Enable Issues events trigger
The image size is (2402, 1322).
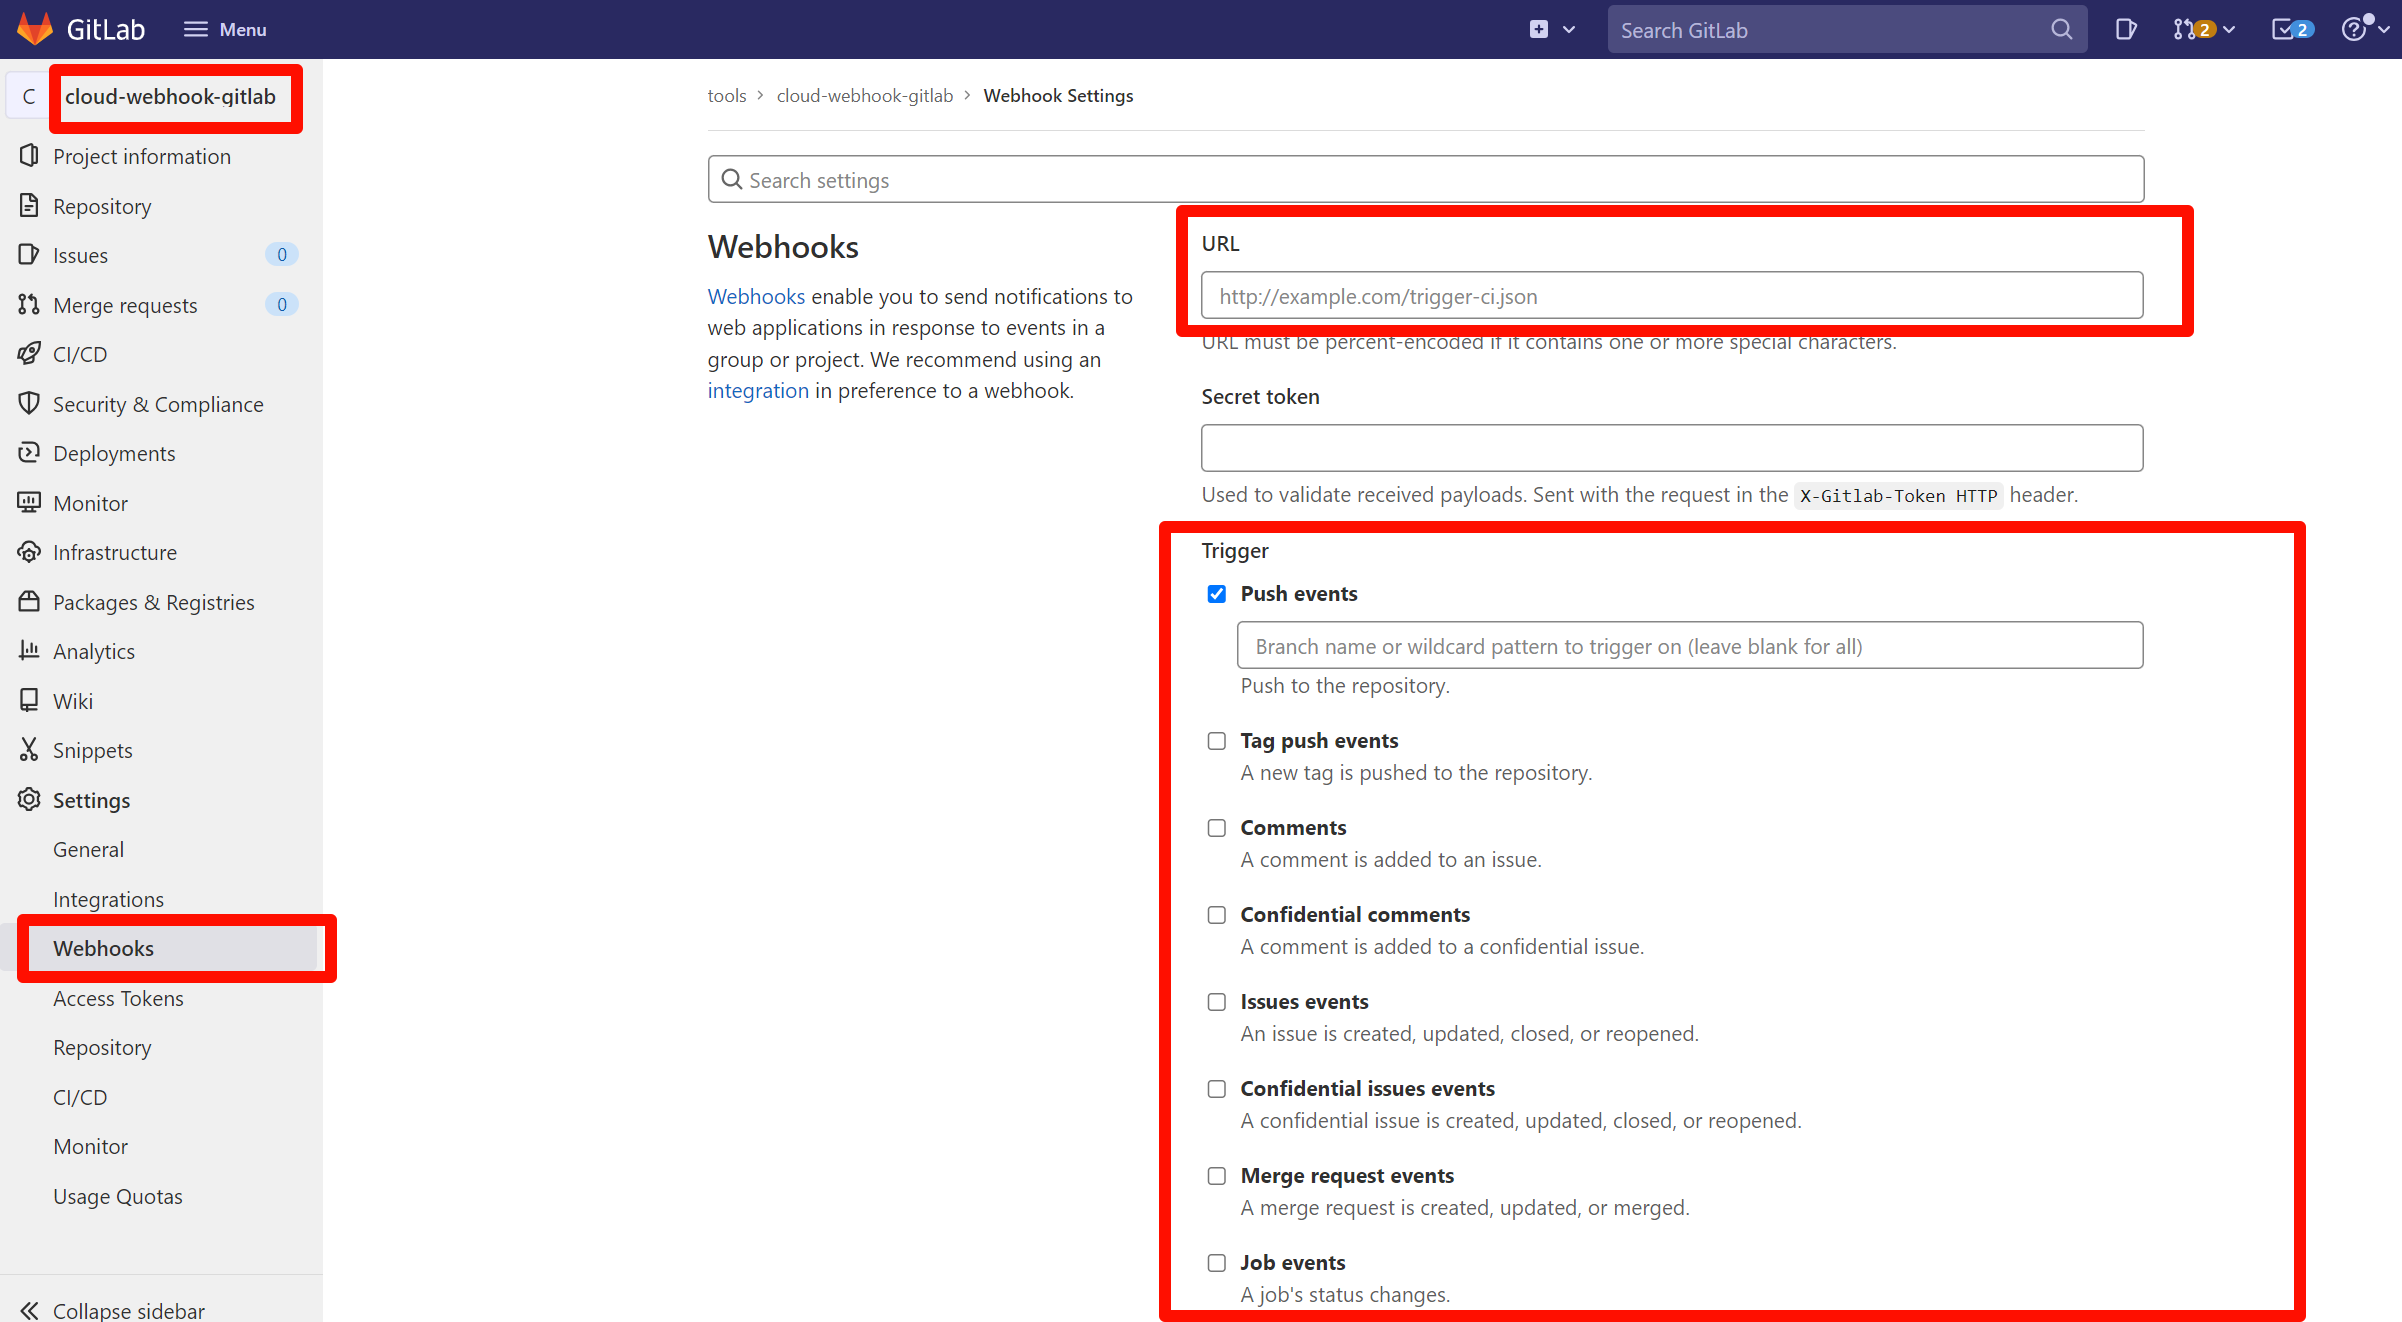click(1216, 1002)
